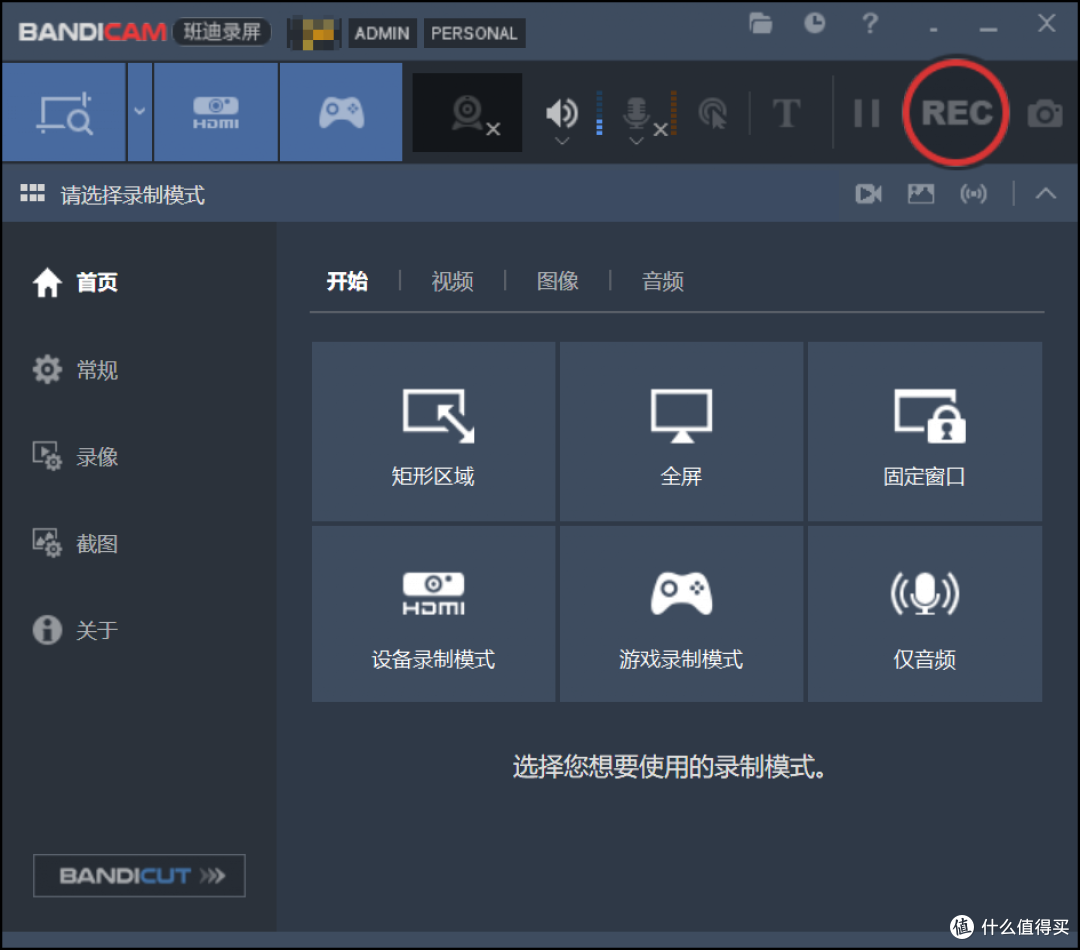This screenshot has height=950, width=1080.
Task: Click the microphone level meter
Action: [x=673, y=112]
